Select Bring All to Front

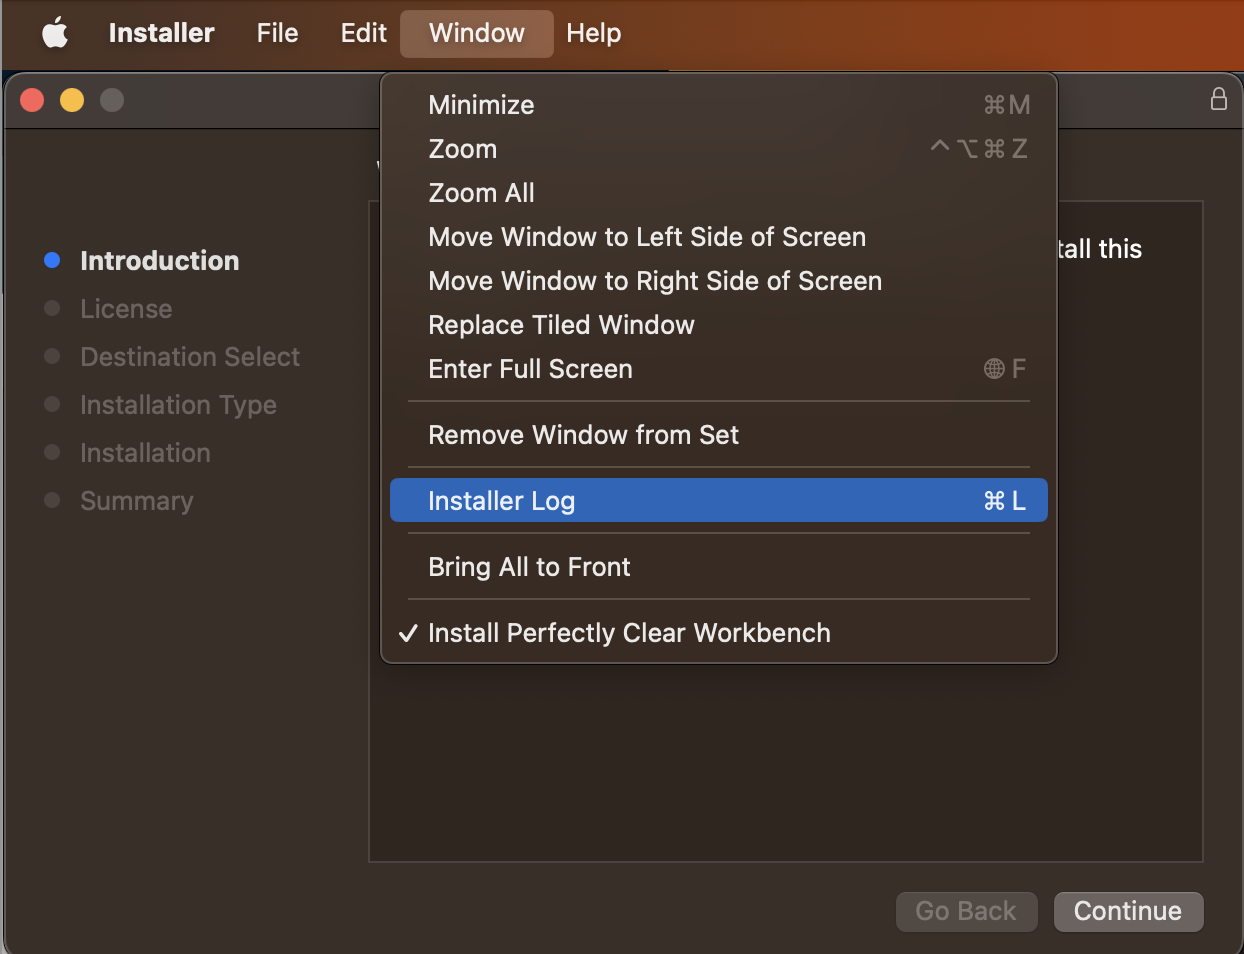pos(529,567)
